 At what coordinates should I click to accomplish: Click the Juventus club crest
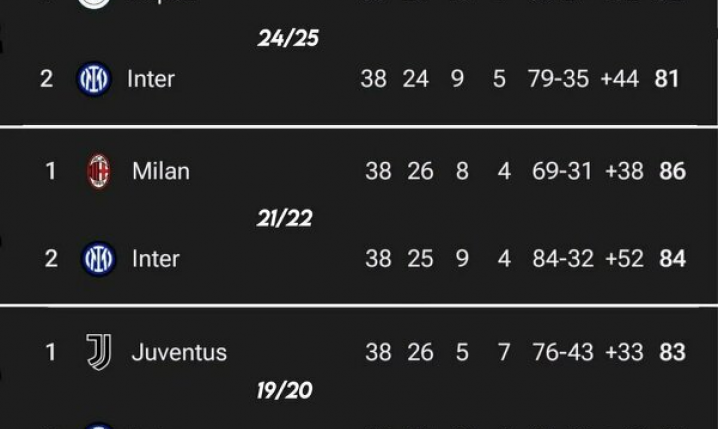click(x=98, y=352)
